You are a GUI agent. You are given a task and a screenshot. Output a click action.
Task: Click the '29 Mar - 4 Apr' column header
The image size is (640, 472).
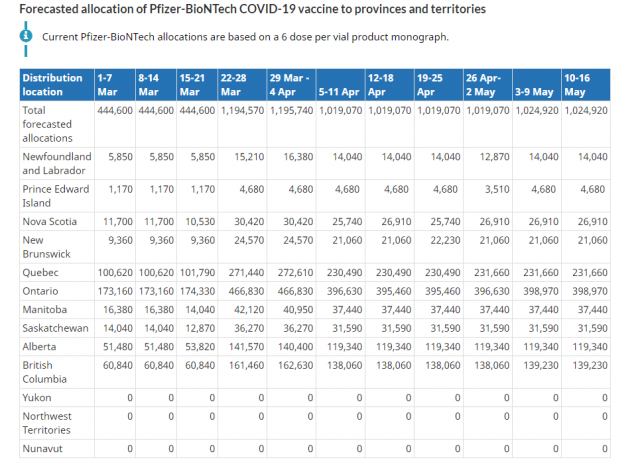291,85
